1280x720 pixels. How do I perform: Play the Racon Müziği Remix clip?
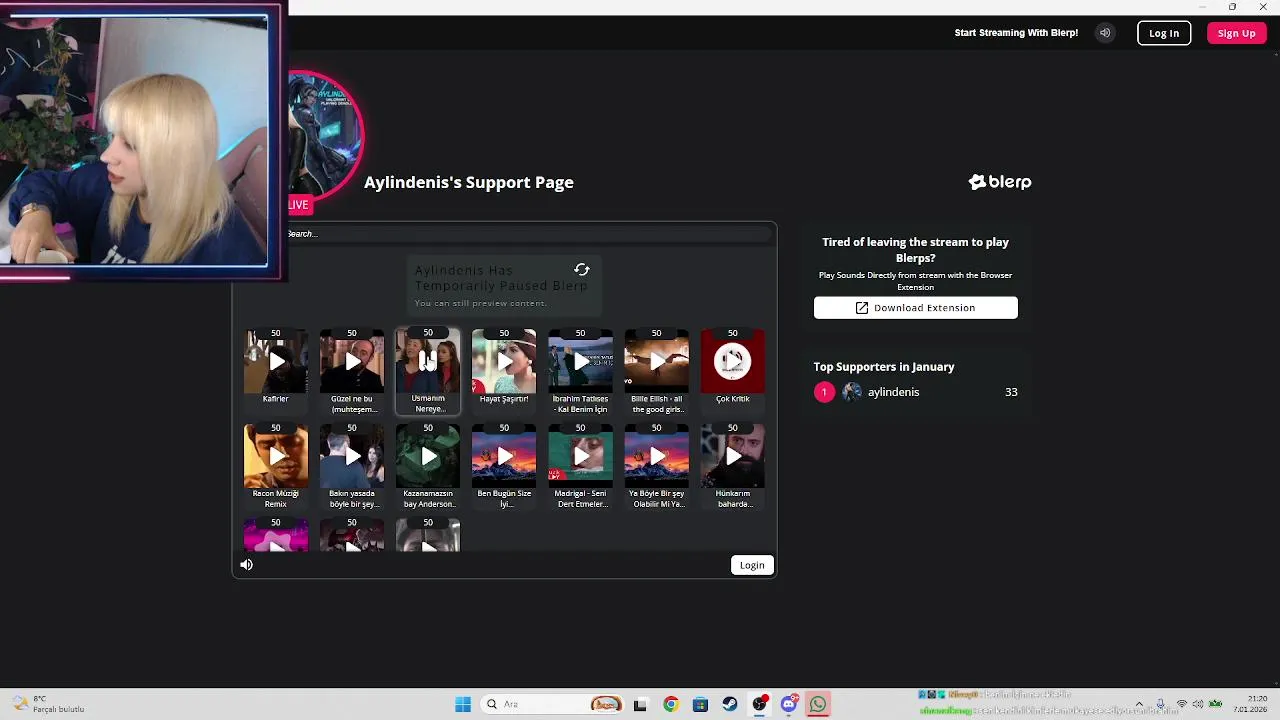[x=276, y=456]
